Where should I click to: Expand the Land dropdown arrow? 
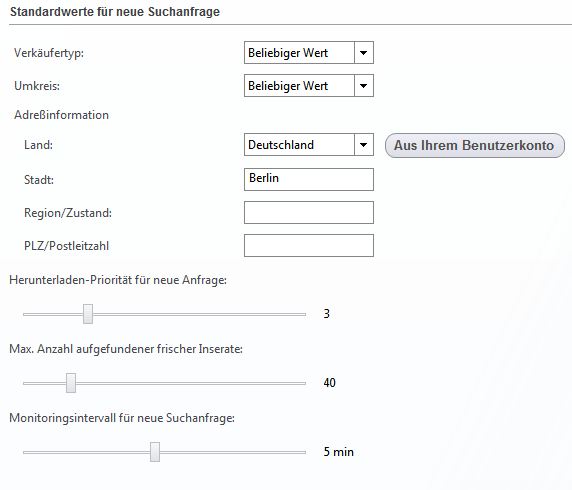364,145
